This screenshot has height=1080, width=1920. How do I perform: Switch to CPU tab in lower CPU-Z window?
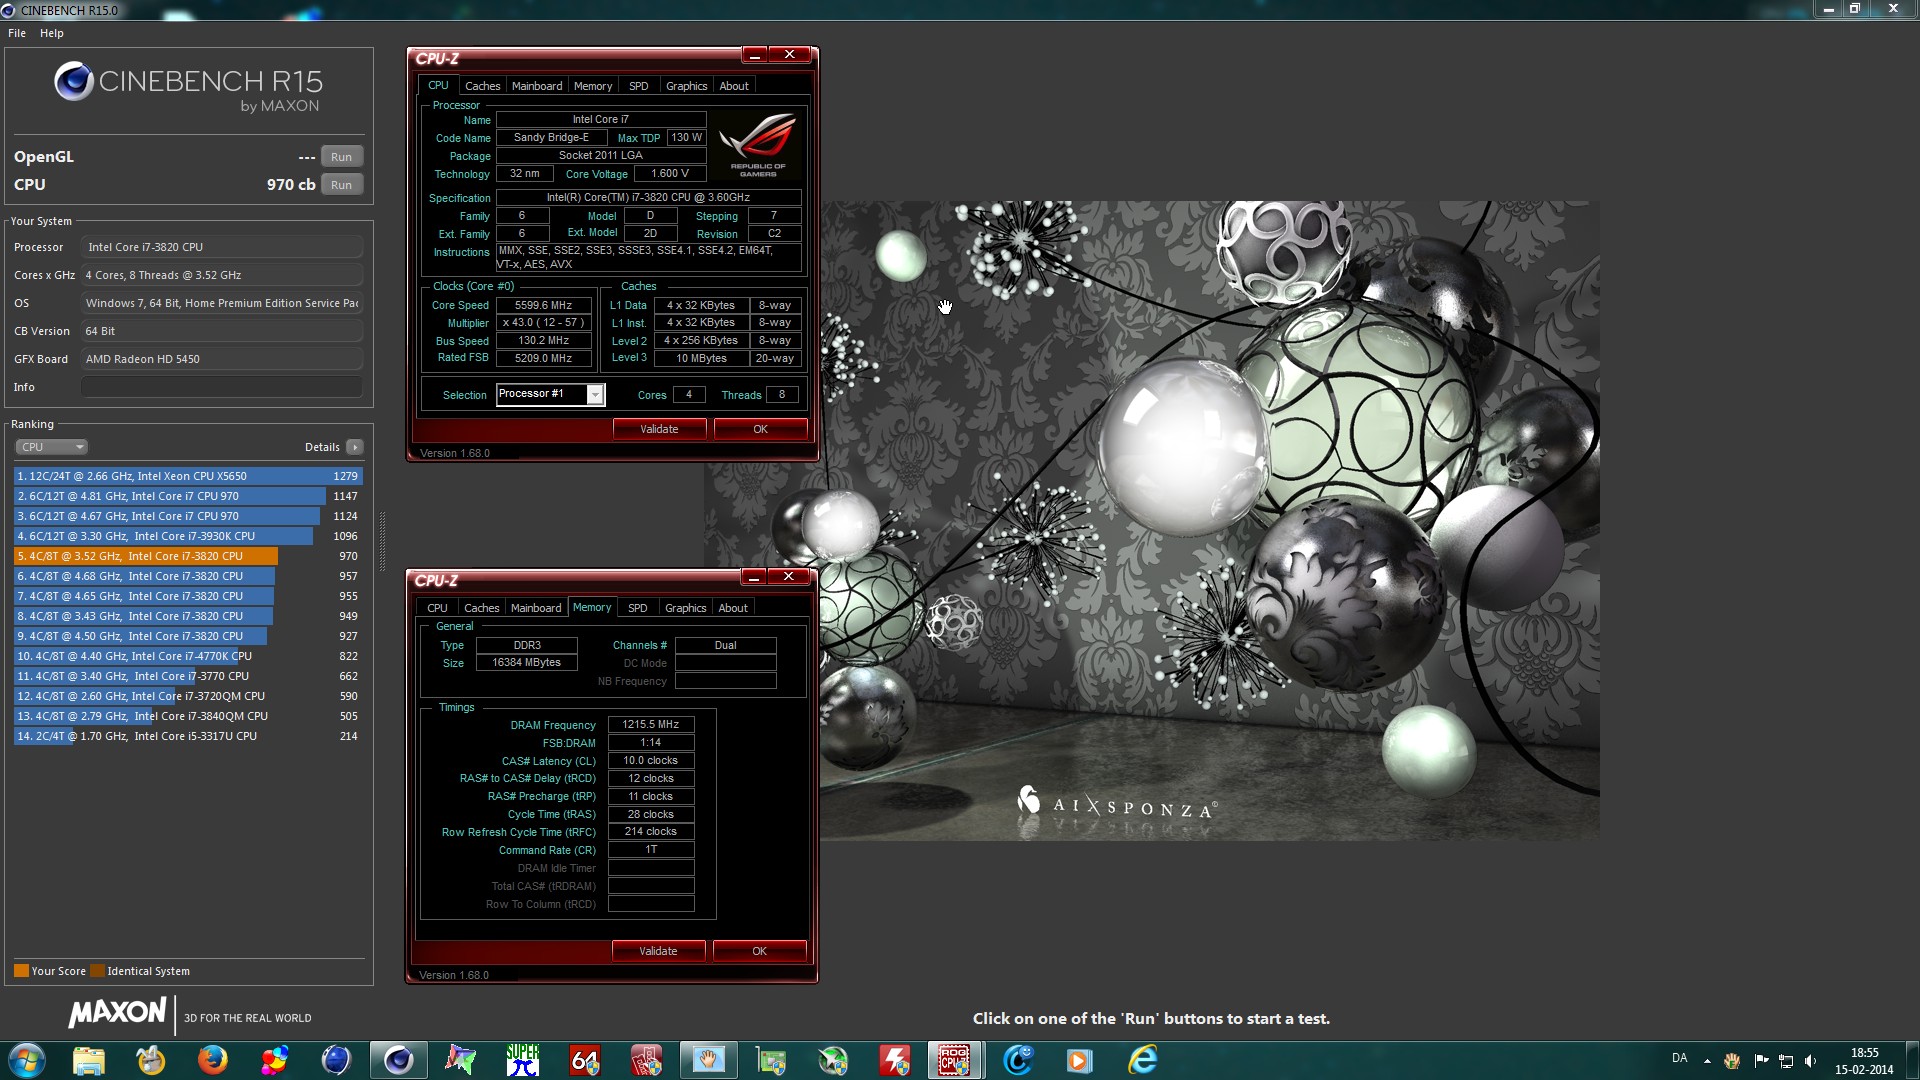pyautogui.click(x=437, y=608)
